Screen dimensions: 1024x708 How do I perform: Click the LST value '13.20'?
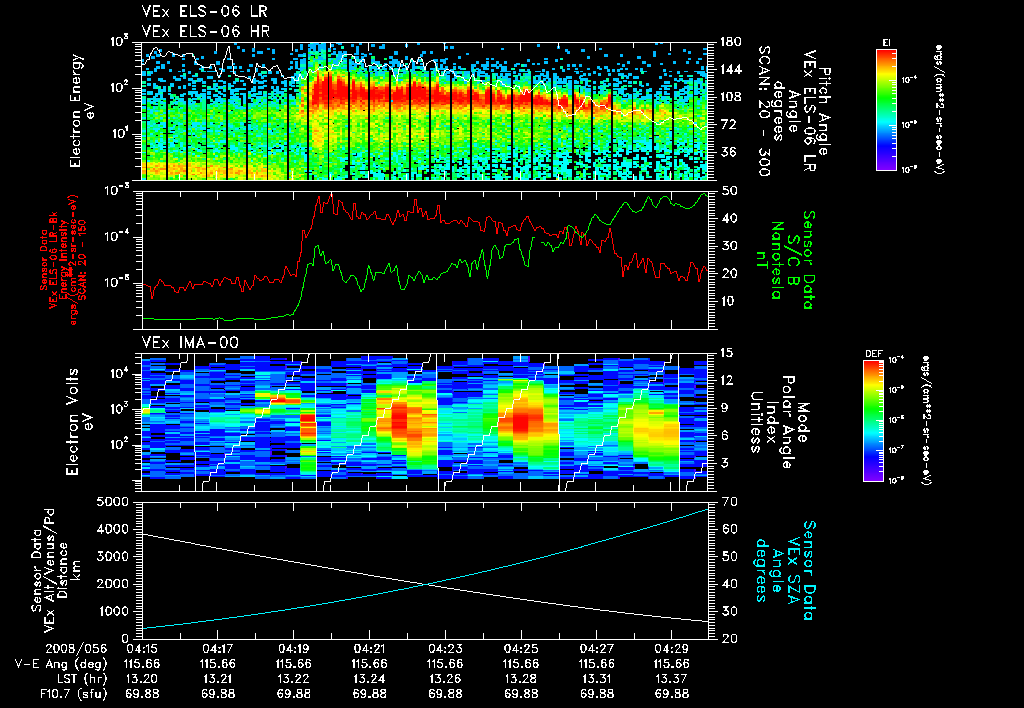[142, 679]
